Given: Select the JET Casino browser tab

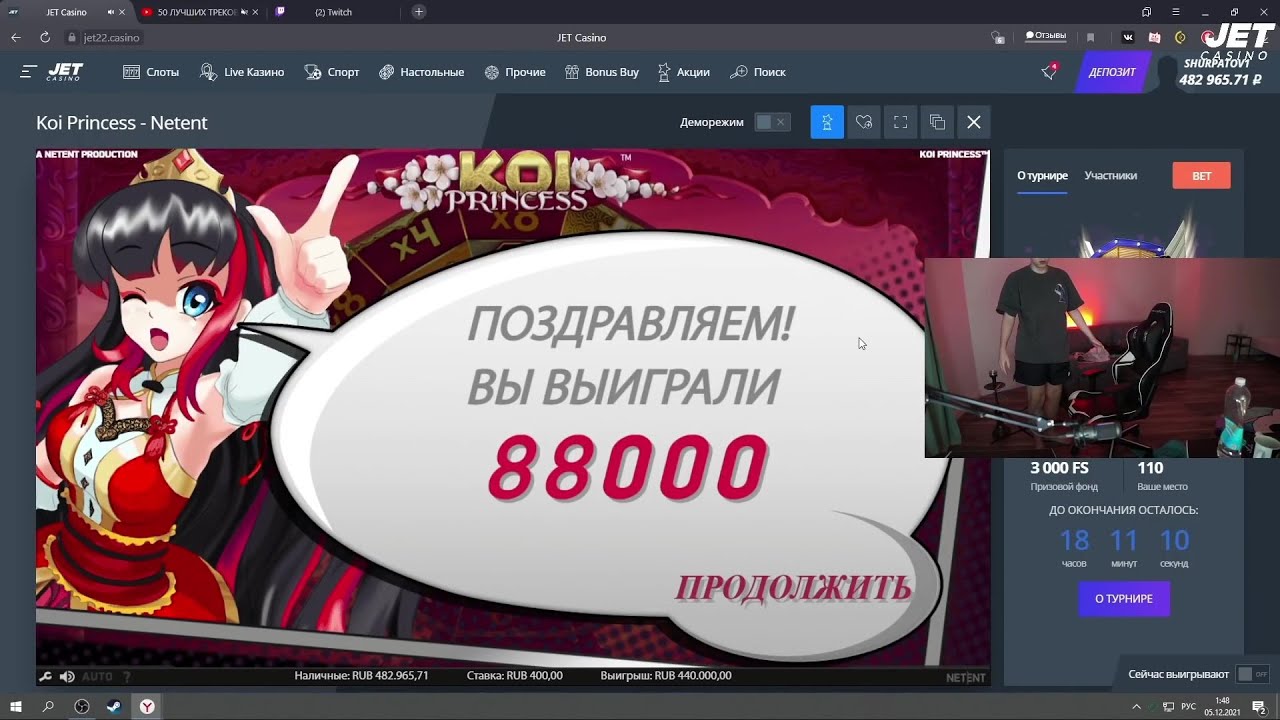Looking at the screenshot, I should point(66,12).
